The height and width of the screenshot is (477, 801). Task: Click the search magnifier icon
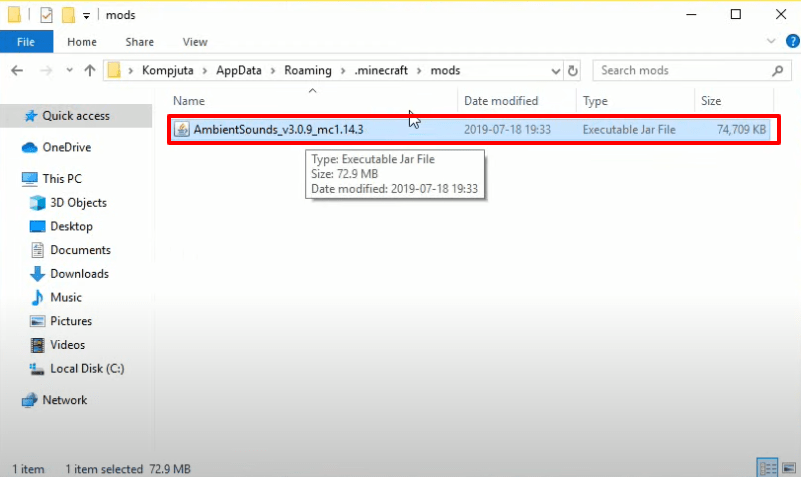point(778,70)
